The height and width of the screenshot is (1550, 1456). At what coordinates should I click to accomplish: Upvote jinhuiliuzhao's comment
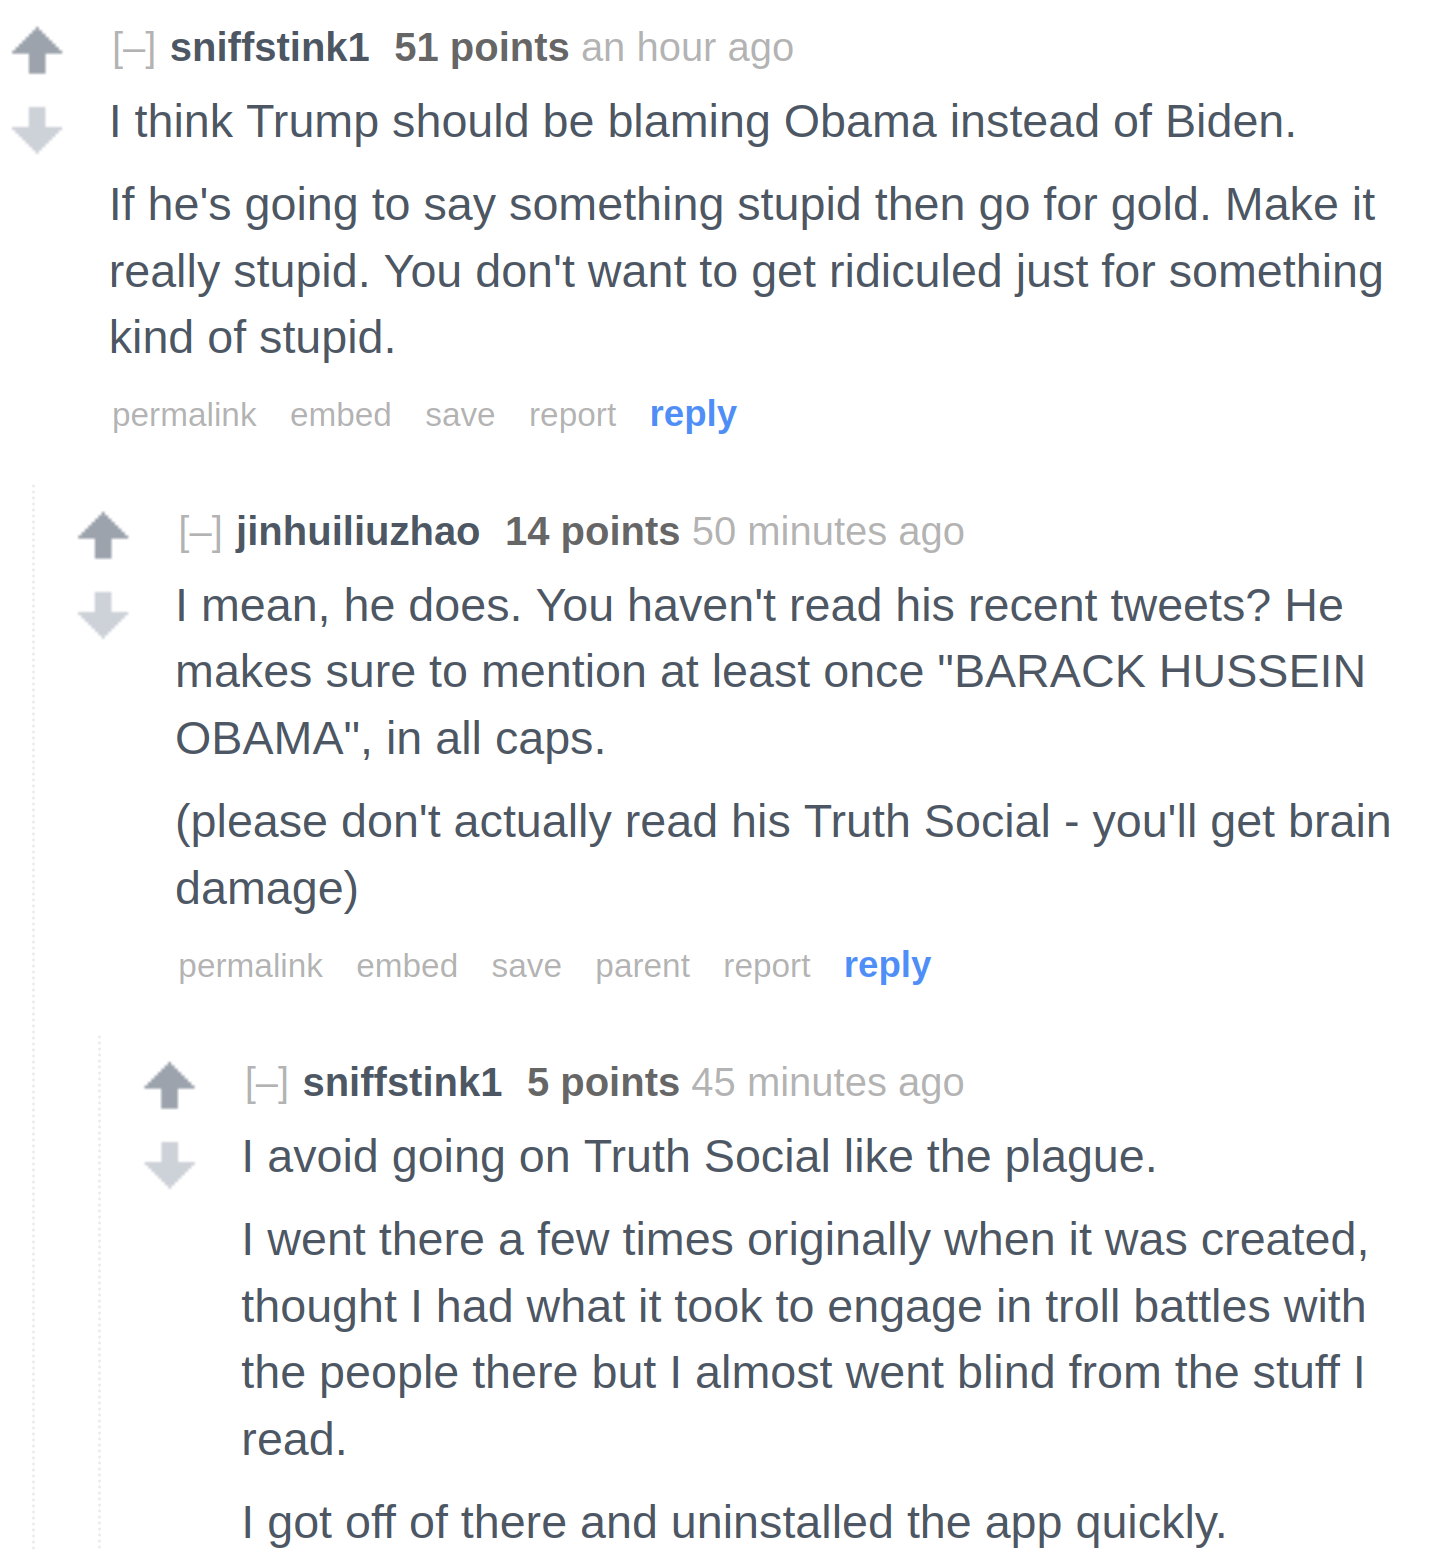(103, 535)
